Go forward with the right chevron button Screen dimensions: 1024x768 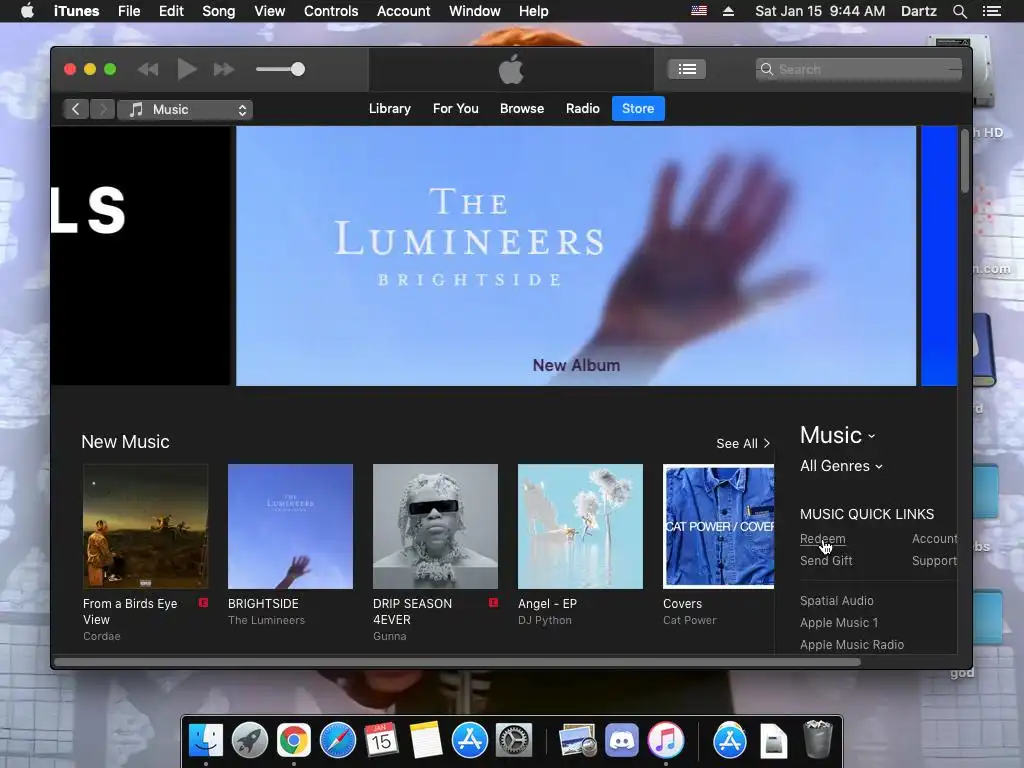(x=103, y=109)
